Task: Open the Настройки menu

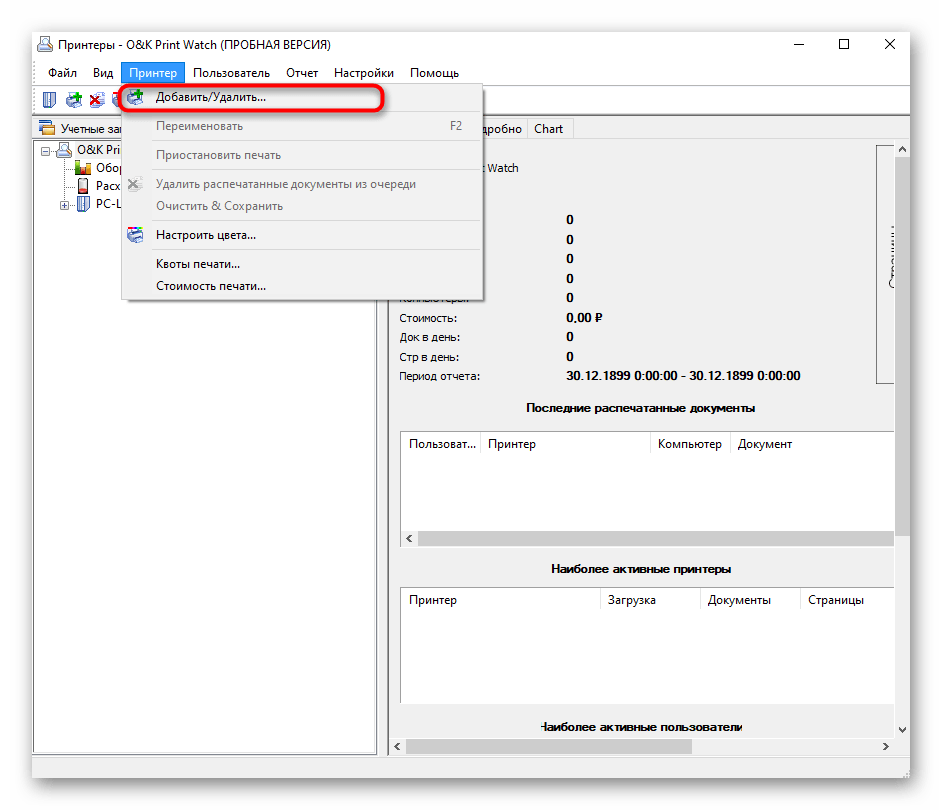Action: pos(363,73)
